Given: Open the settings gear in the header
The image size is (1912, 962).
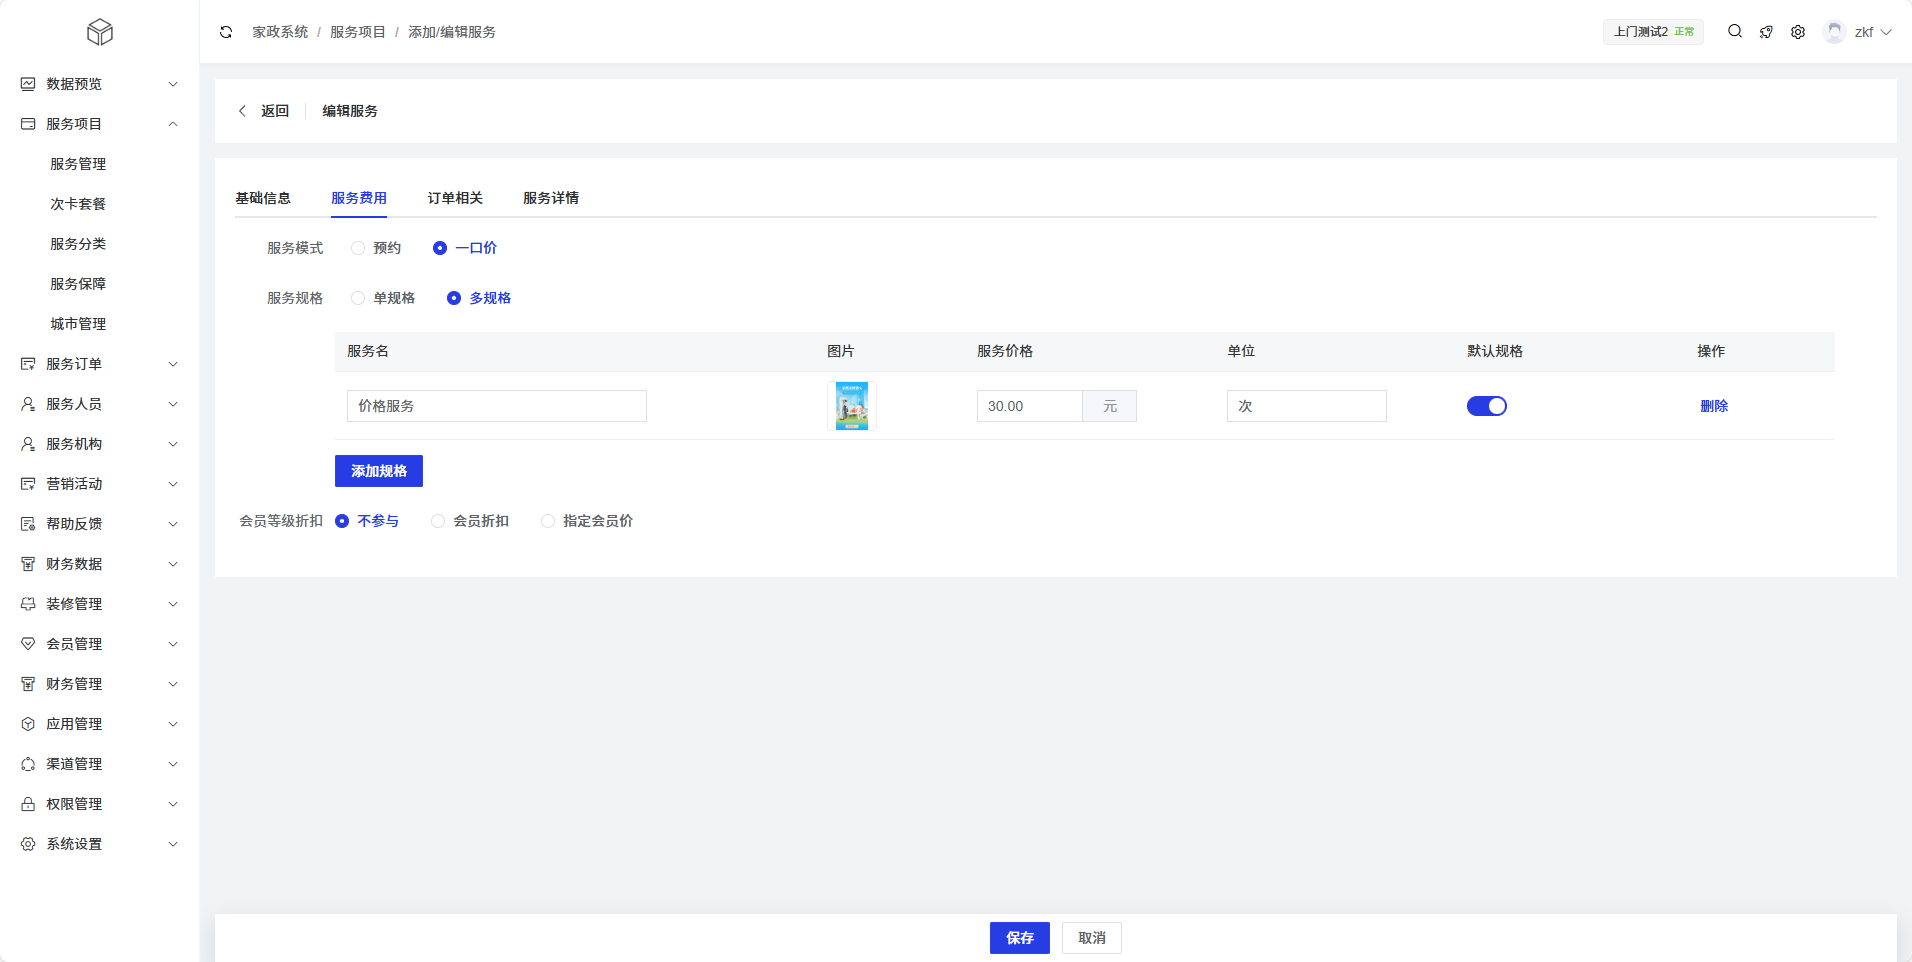Looking at the screenshot, I should 1798,32.
